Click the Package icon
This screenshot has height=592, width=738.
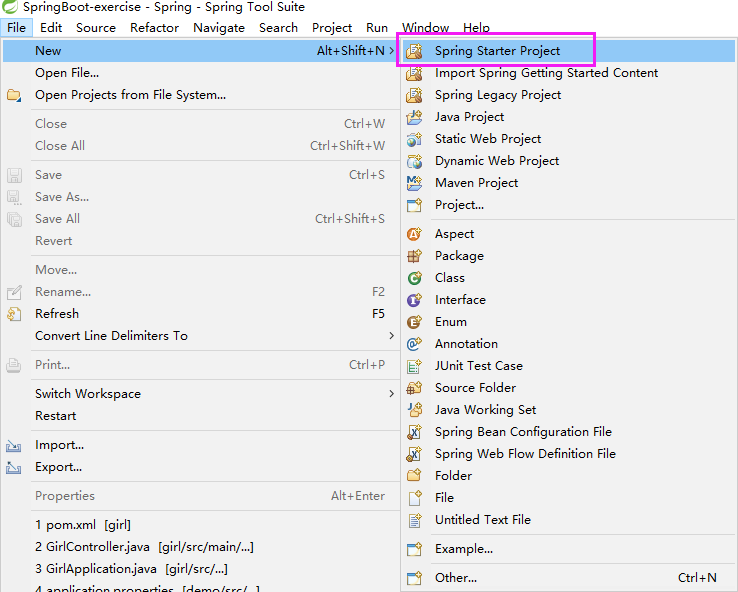click(x=414, y=256)
